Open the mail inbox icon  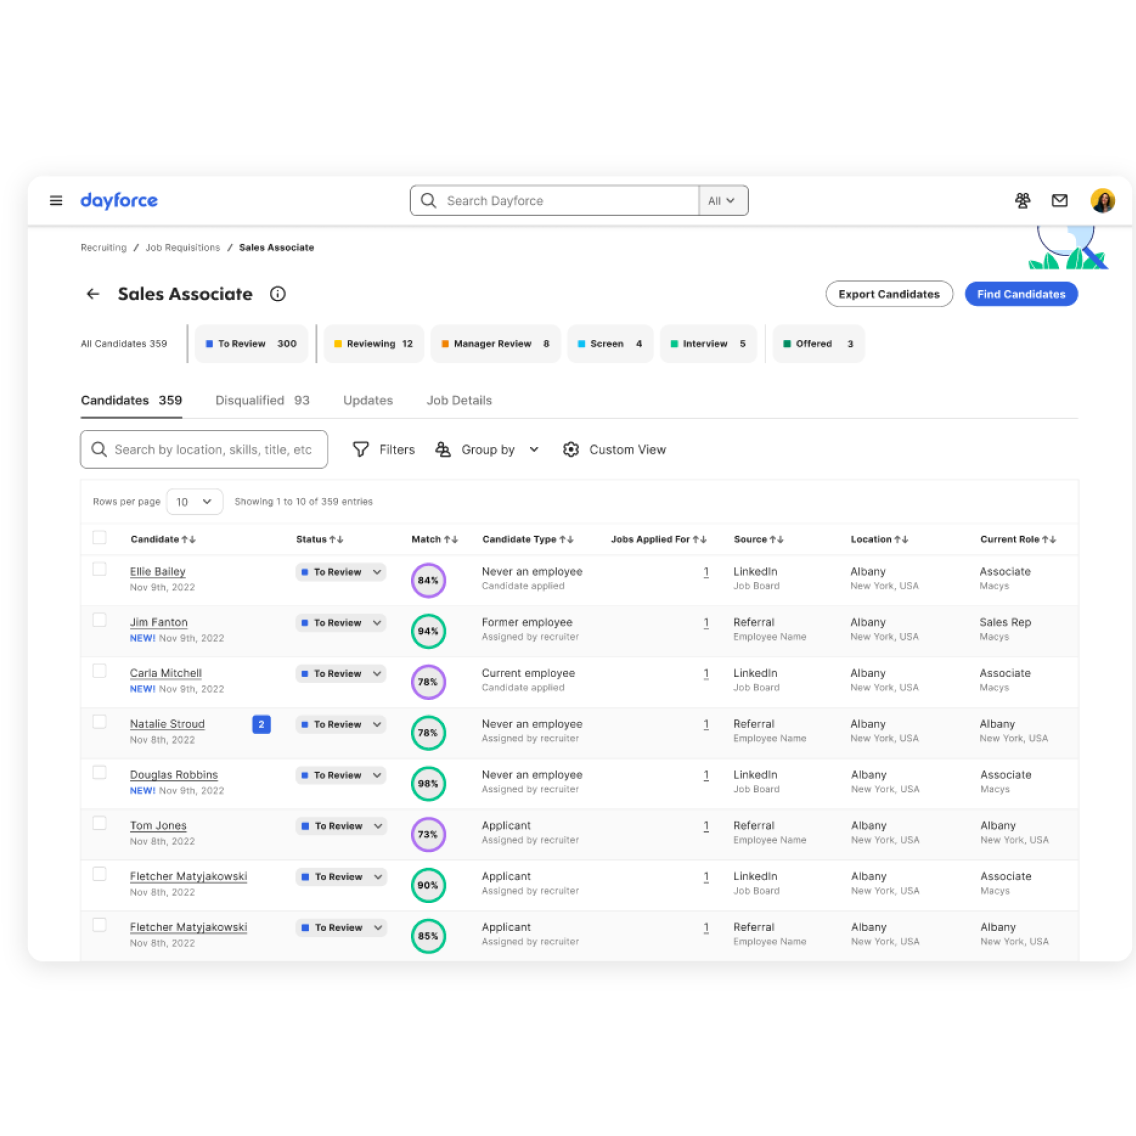coord(1059,201)
